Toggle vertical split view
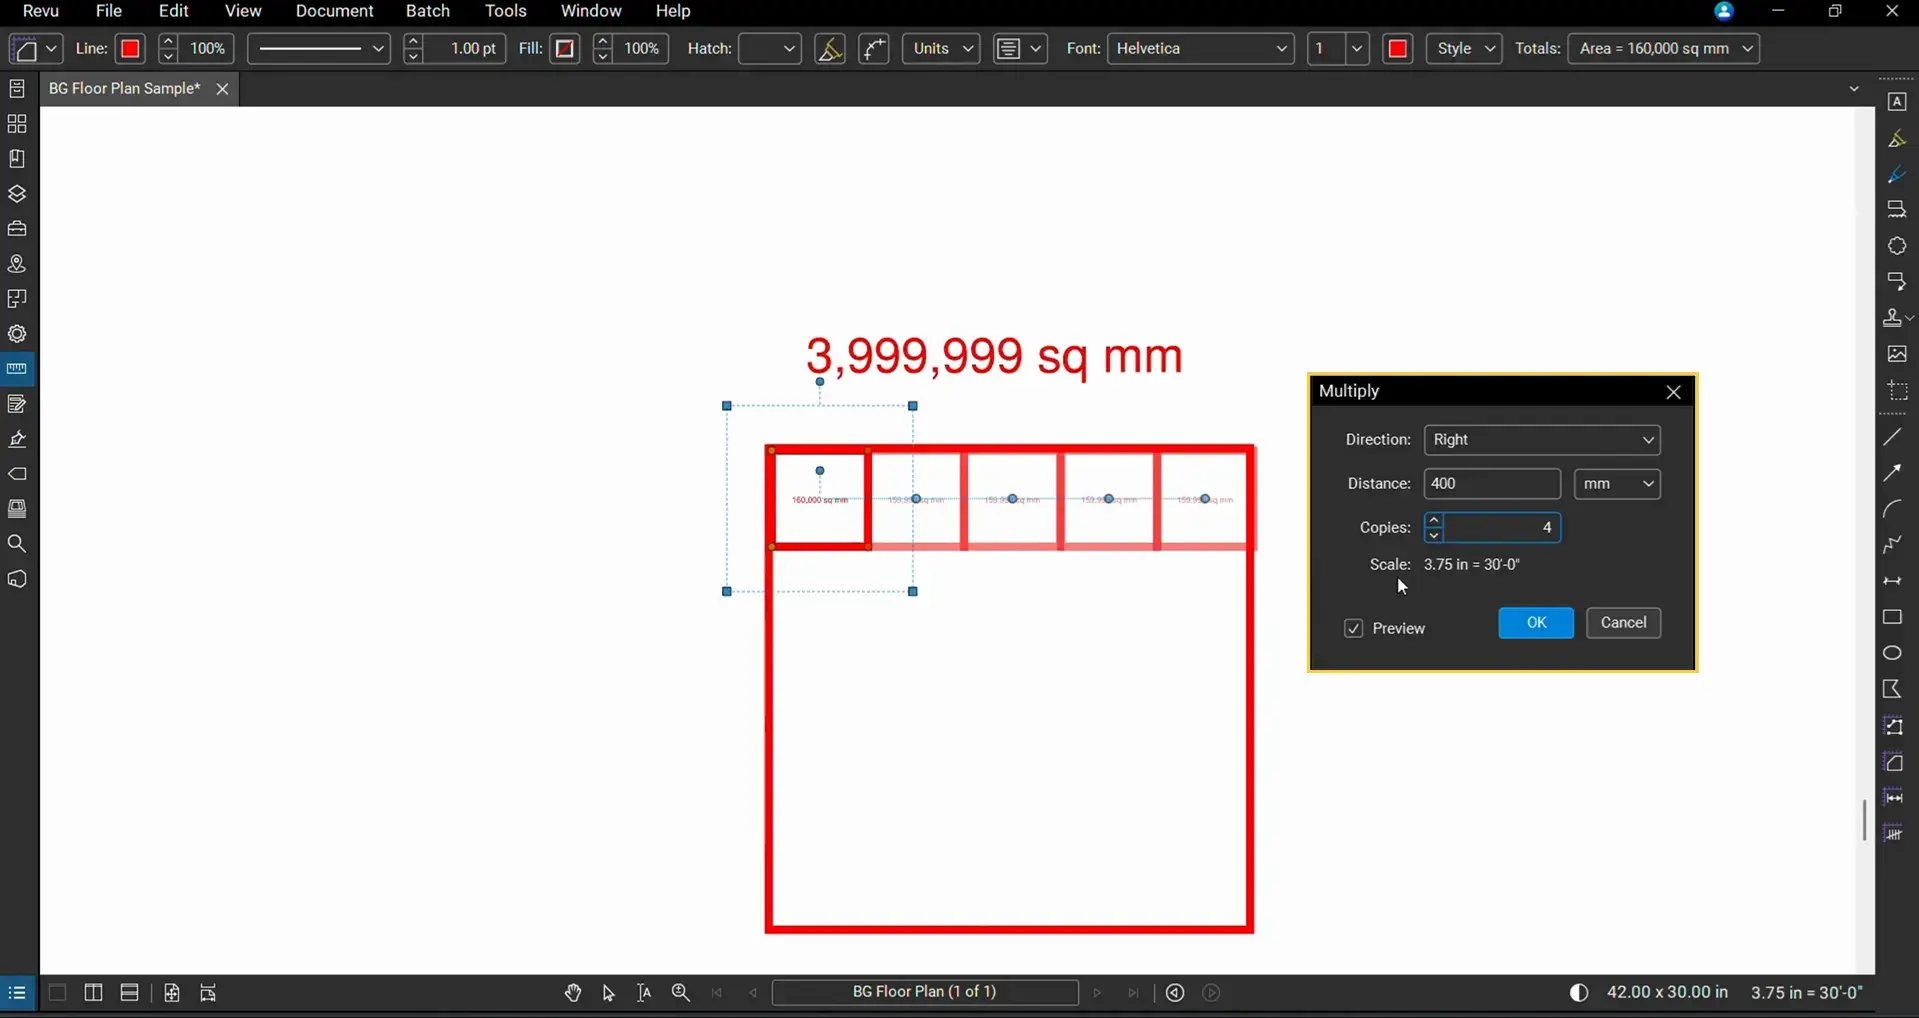Screen dimensions: 1919x1018 click(93, 992)
